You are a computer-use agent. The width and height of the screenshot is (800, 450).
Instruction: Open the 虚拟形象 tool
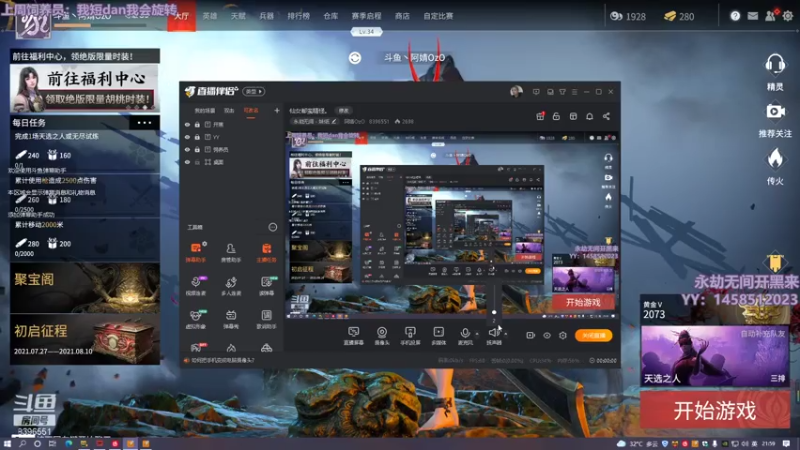pos(195,319)
